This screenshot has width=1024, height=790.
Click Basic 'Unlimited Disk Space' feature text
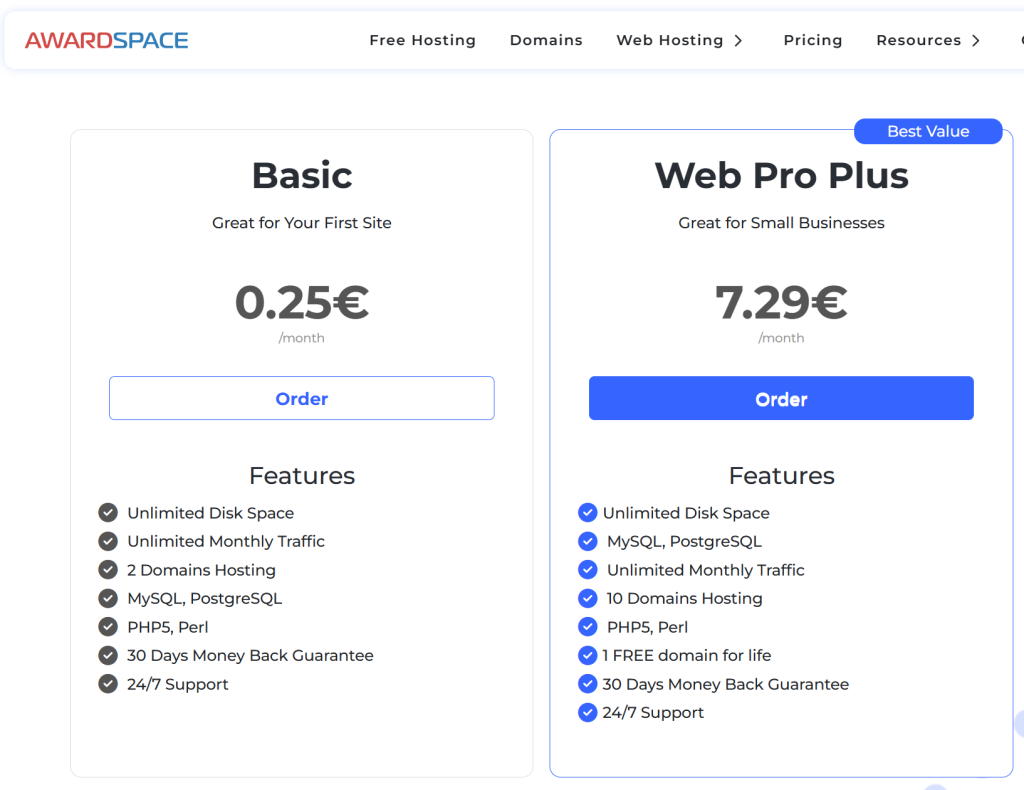[x=210, y=513]
